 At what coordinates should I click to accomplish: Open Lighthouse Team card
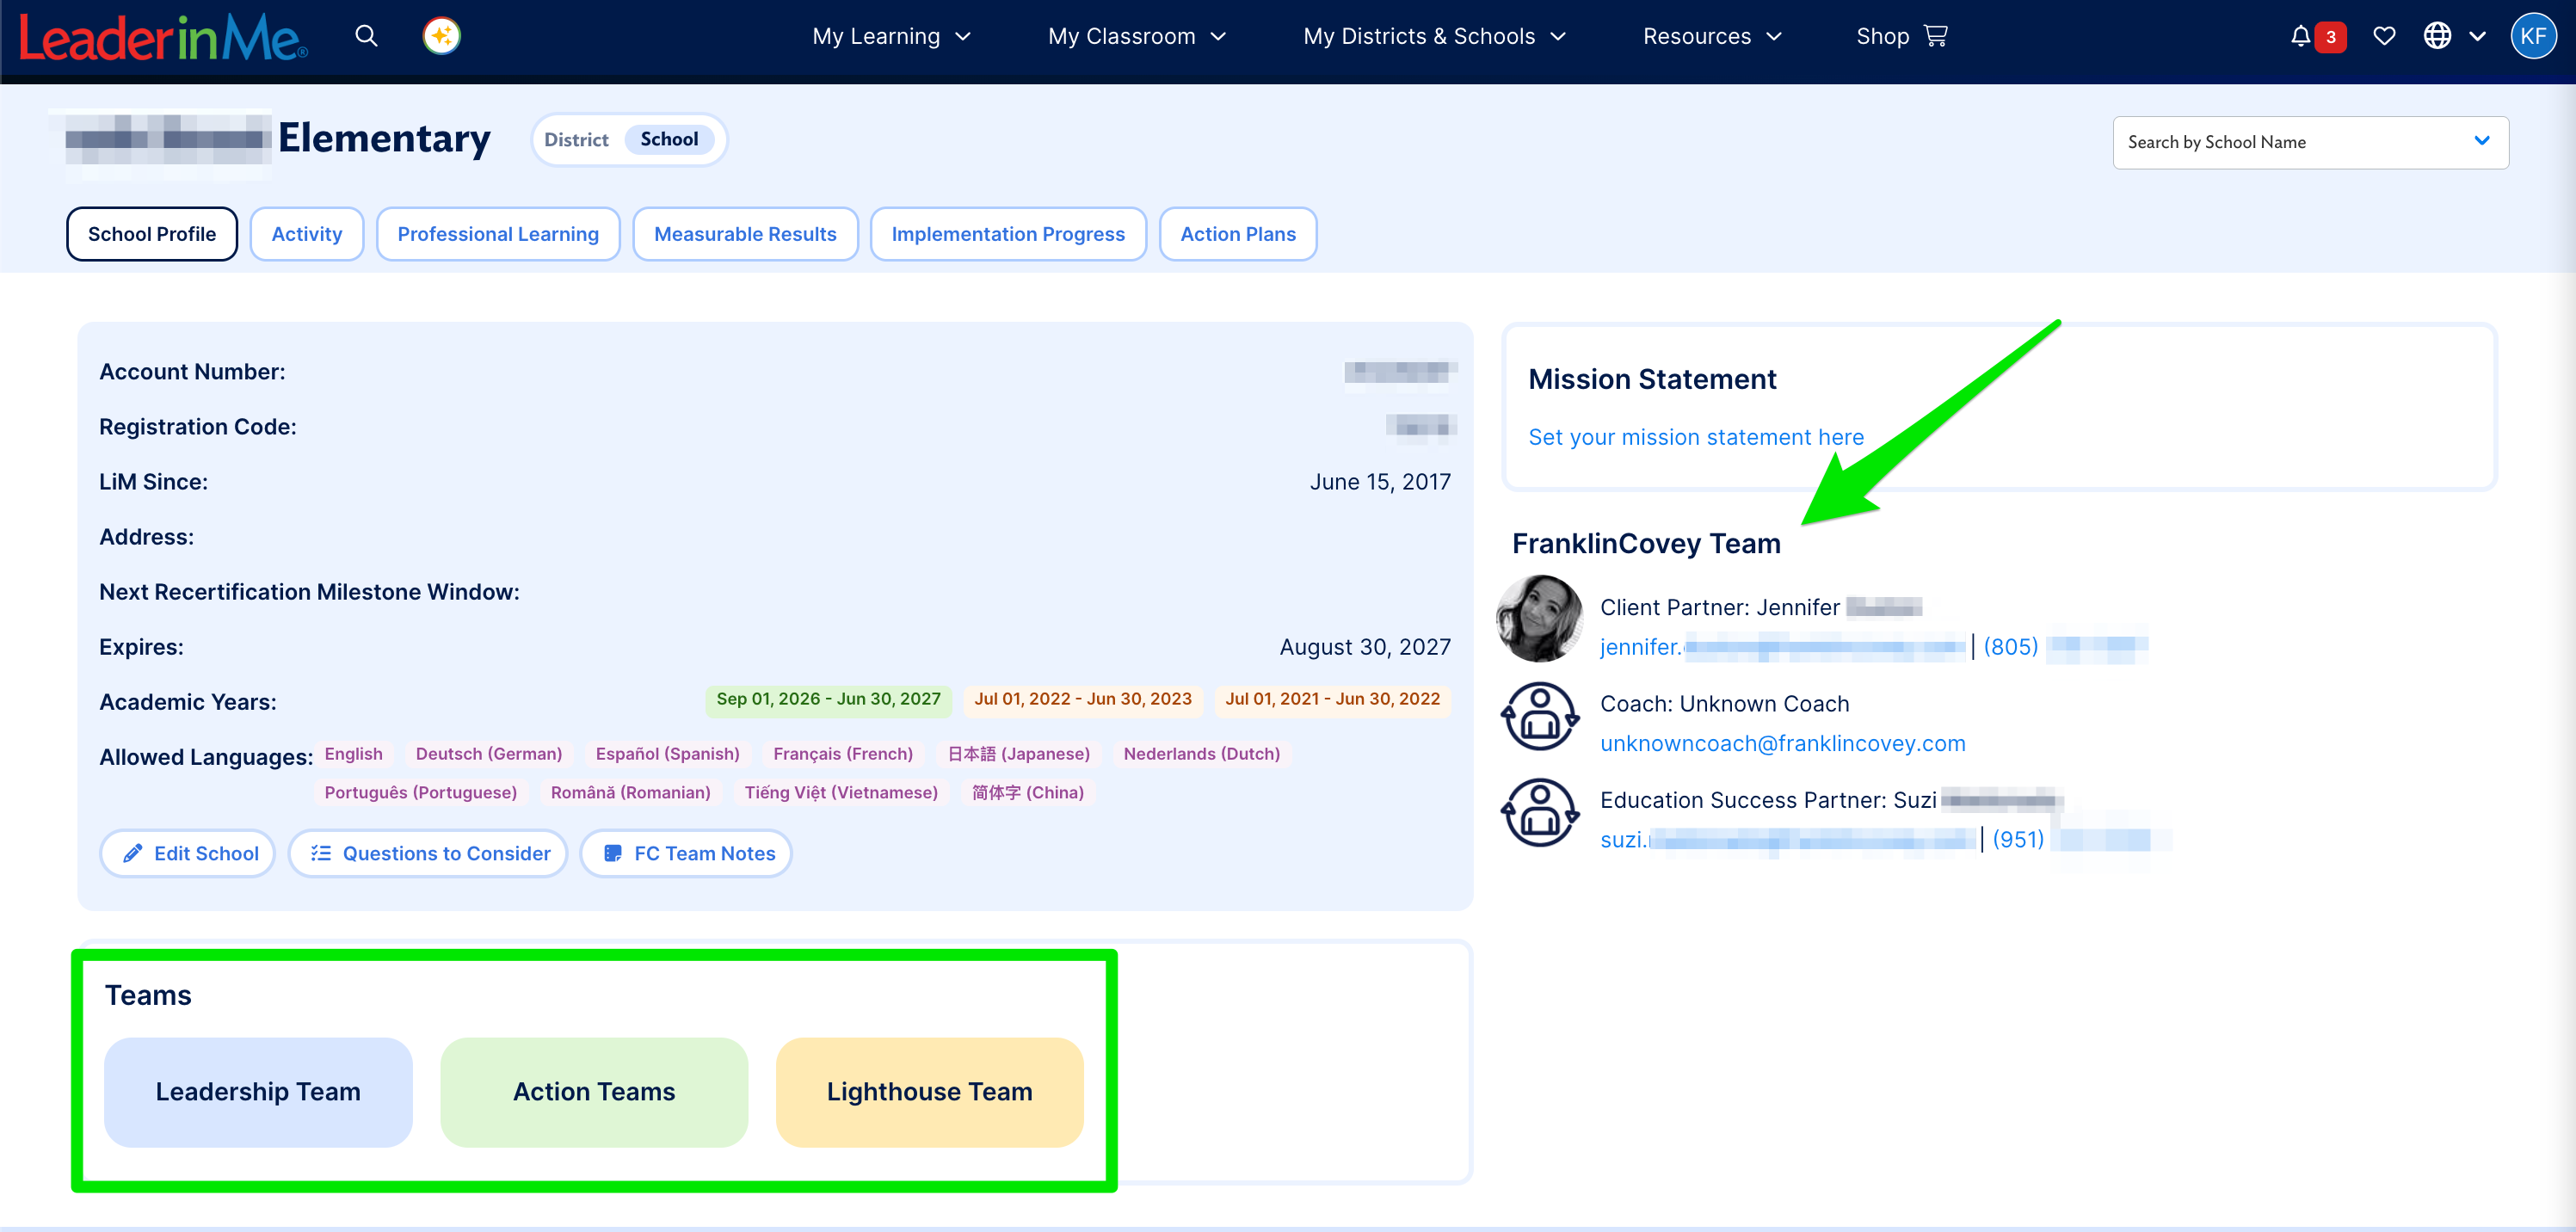click(930, 1092)
